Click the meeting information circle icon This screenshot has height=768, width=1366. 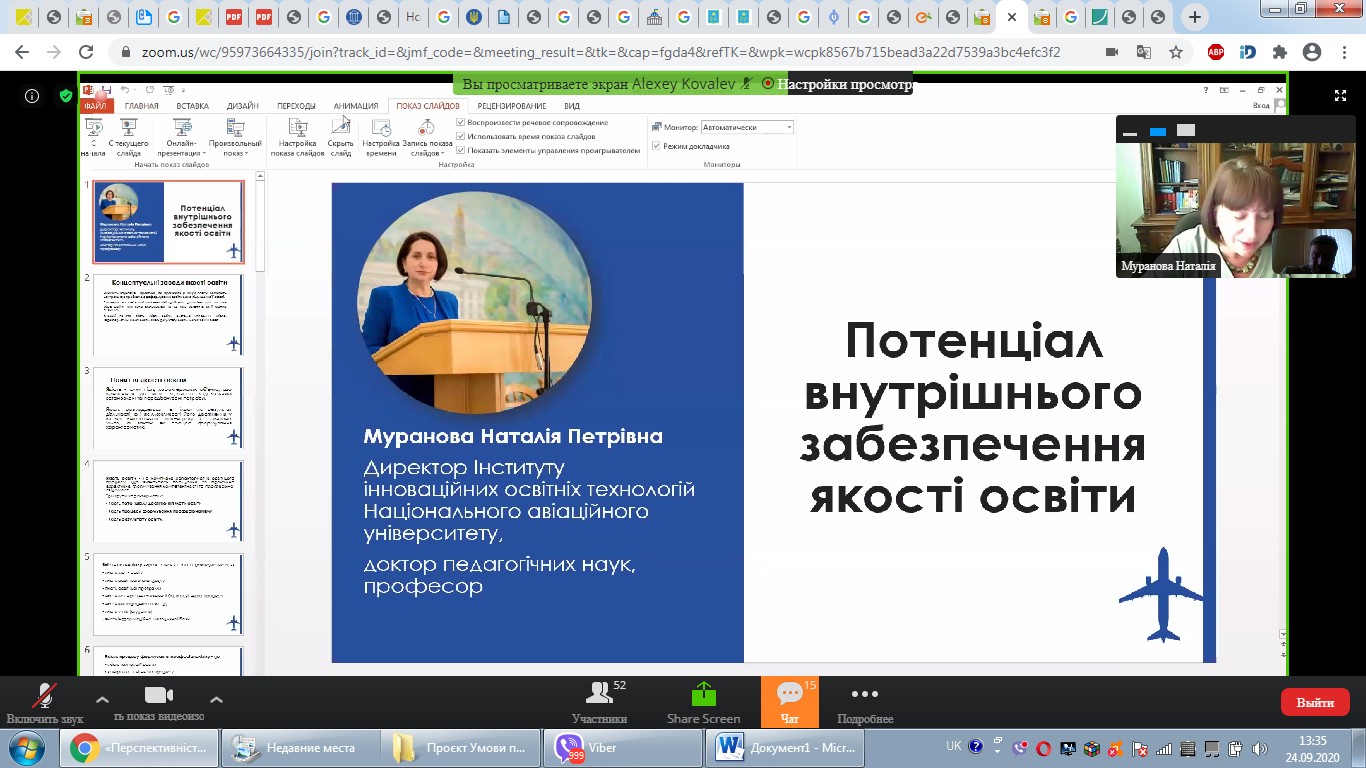pyautogui.click(x=32, y=96)
